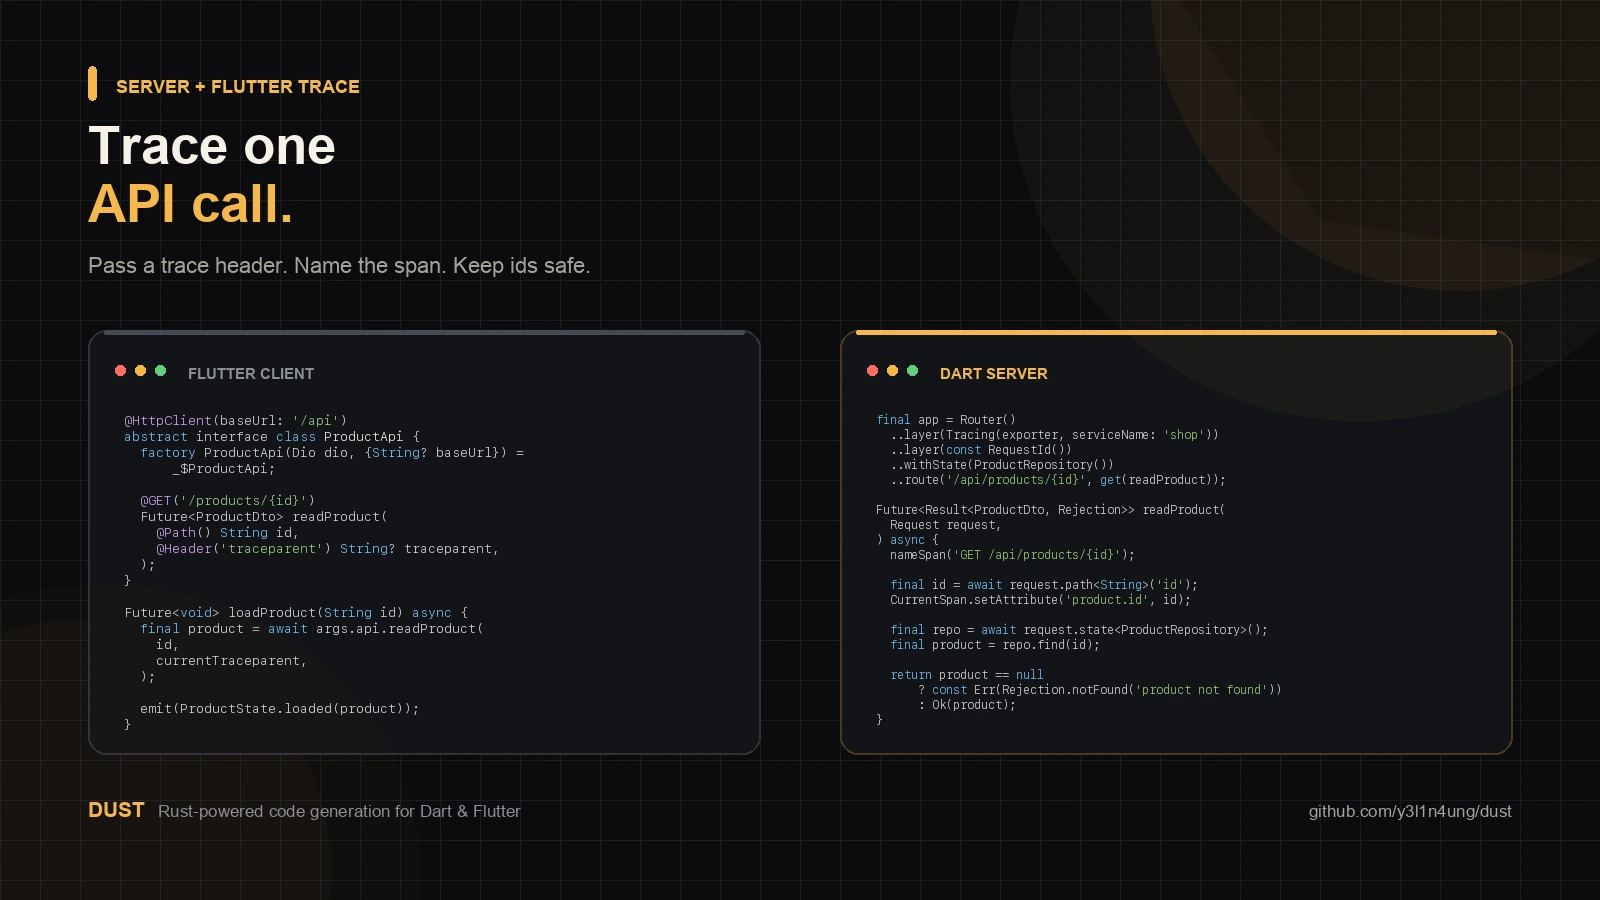1600x900 pixels.
Task: Click the 'const Err(Rejection.notFound' line
Action: [1100, 690]
